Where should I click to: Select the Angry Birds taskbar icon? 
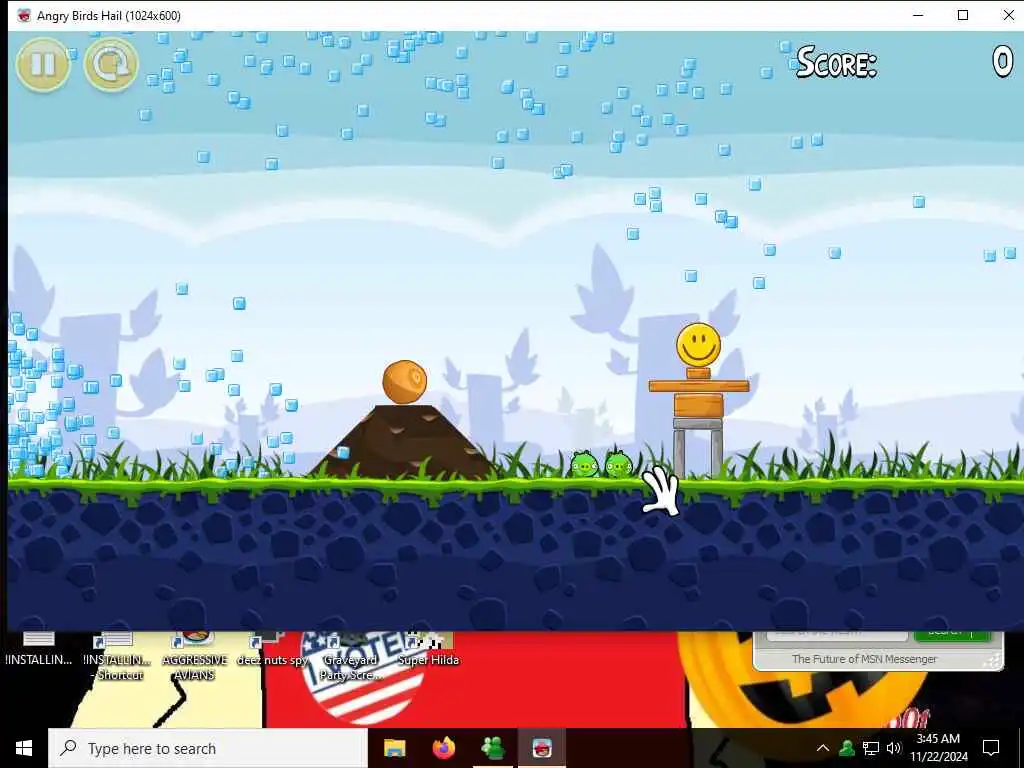(542, 748)
